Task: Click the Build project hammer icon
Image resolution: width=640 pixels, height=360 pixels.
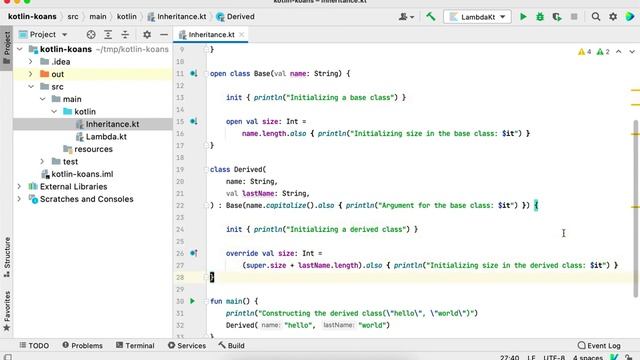Action: (x=431, y=17)
